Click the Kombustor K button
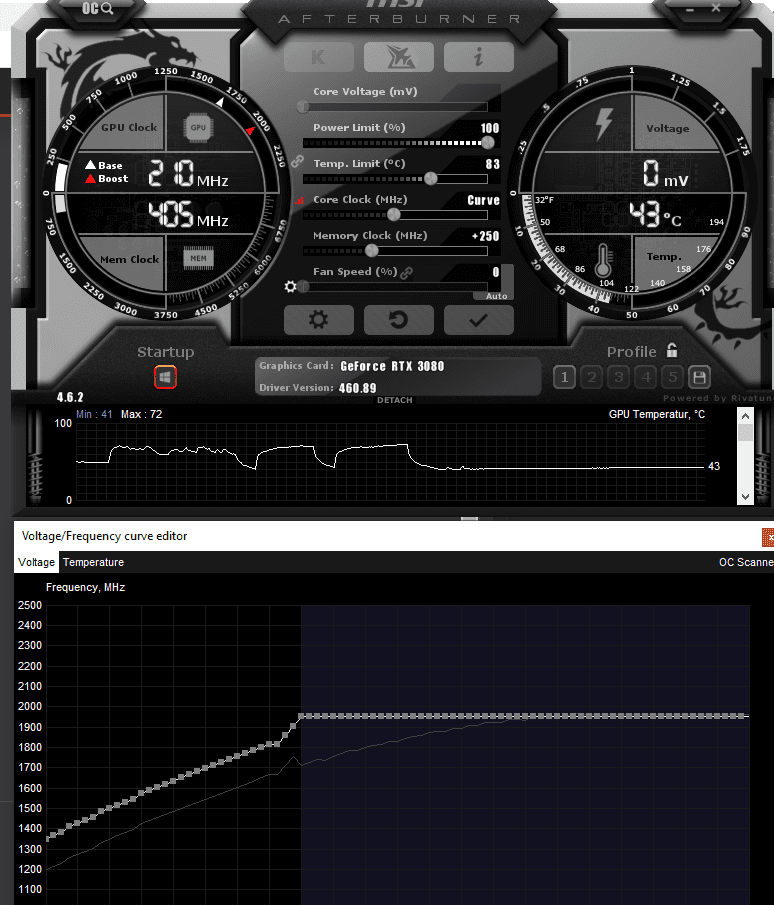 319,57
